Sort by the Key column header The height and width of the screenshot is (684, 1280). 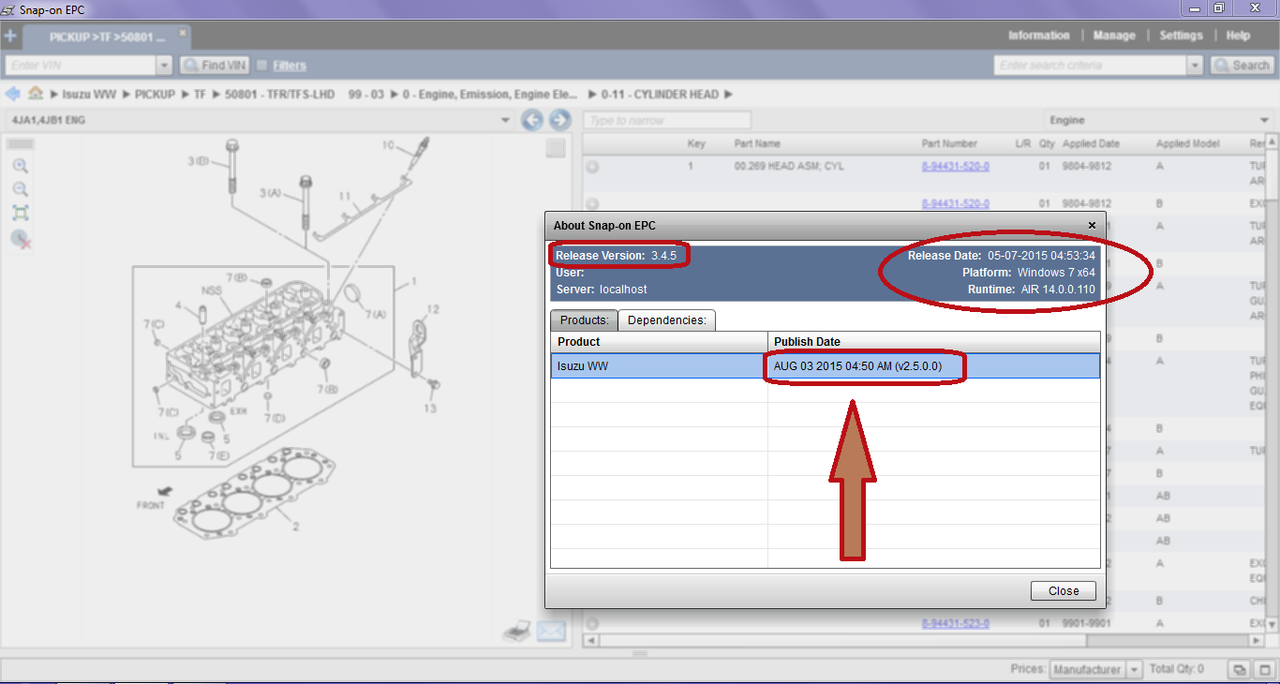[696, 144]
